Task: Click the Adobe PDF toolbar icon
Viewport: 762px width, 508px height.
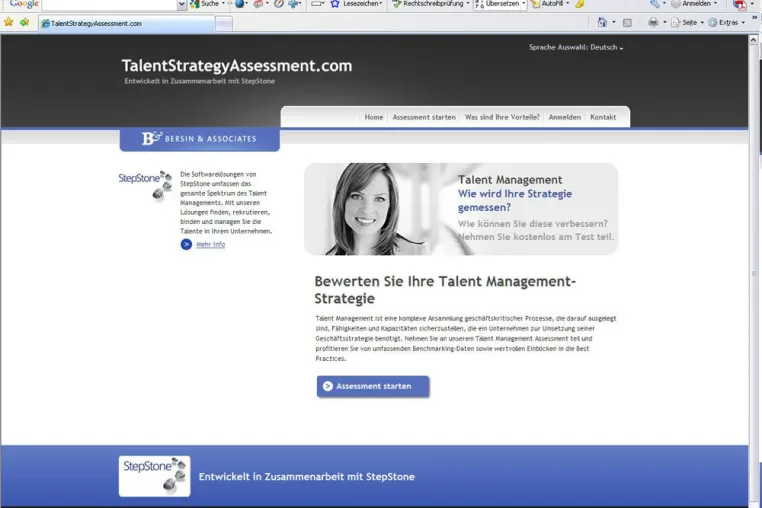Action: tap(740, 4)
